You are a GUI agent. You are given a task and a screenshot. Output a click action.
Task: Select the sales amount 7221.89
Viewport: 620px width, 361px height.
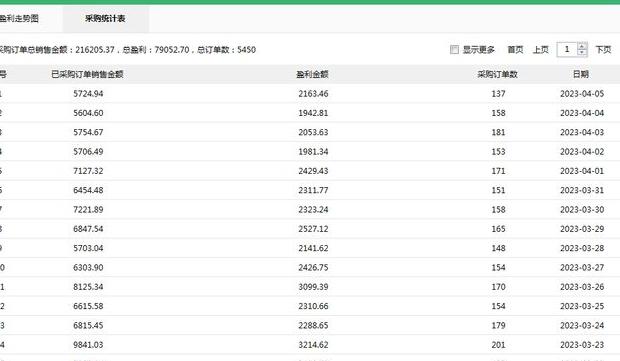88,210
